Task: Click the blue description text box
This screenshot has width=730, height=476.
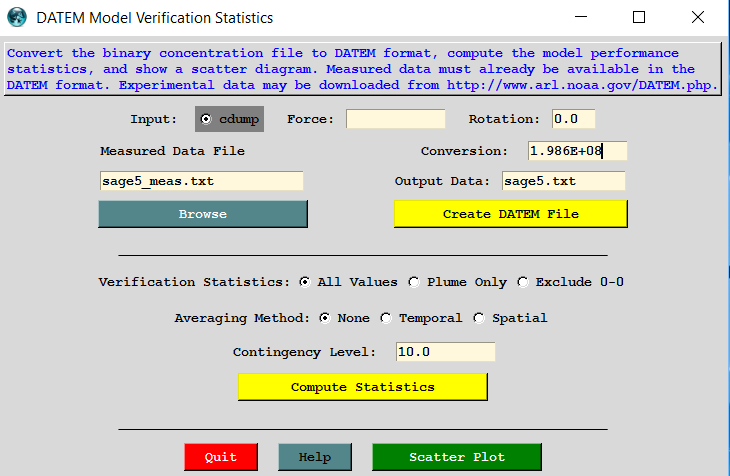Action: pos(363,69)
